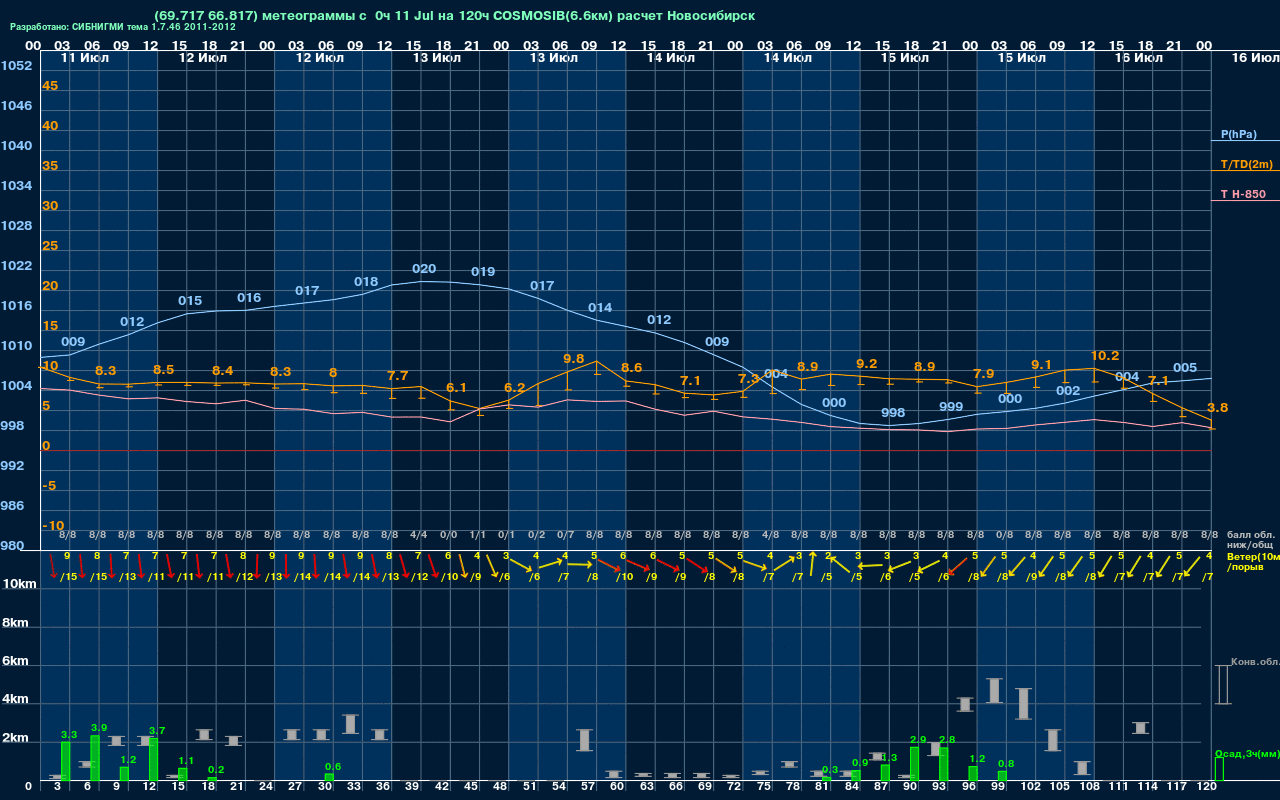This screenshot has width=1280, height=800.
Task: Click the СИБНИГМИ developer credit line
Action: (123, 27)
